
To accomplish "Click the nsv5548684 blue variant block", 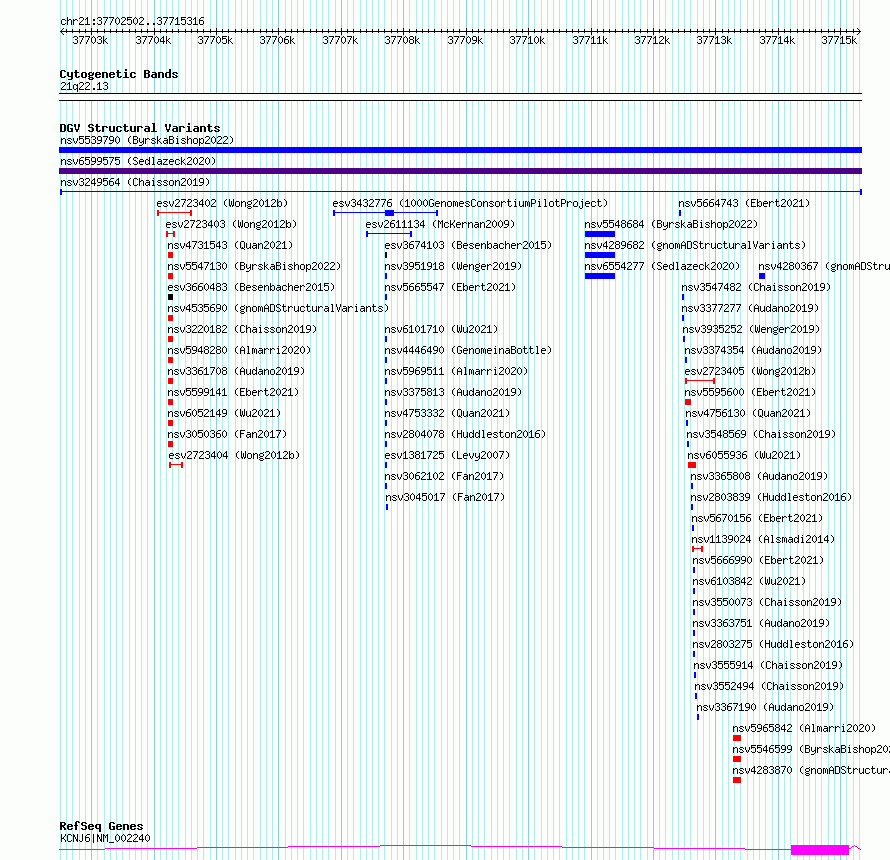I will click(600, 234).
